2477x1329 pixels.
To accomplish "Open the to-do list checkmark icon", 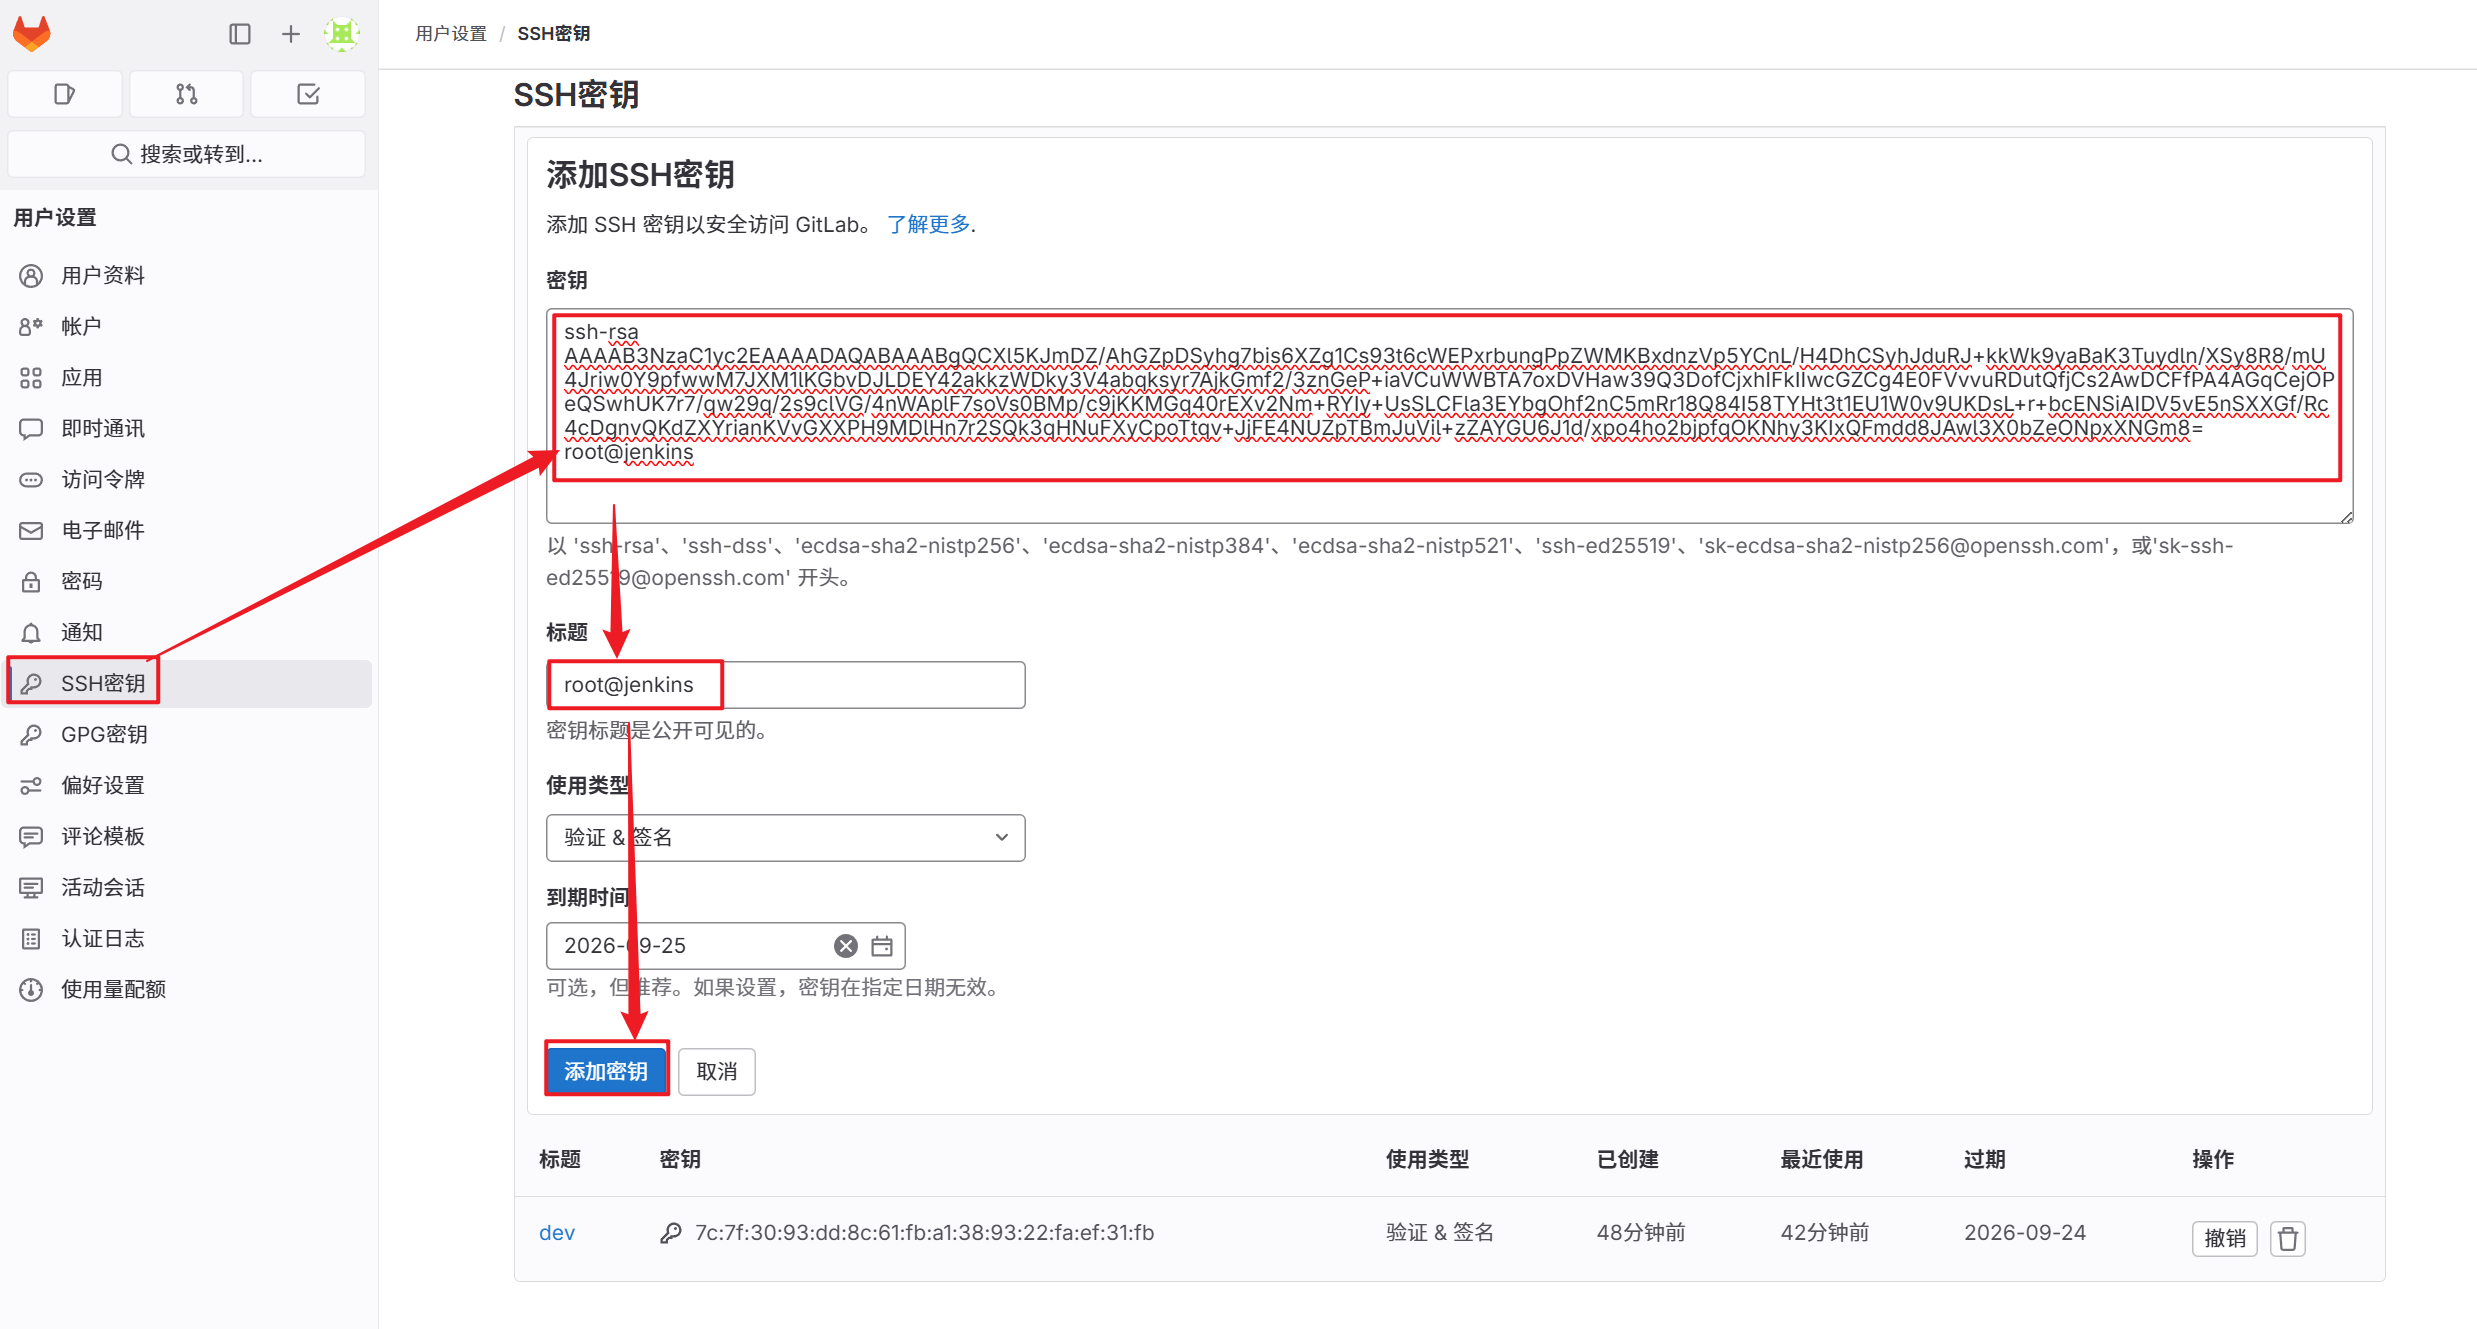I will pos(308,94).
